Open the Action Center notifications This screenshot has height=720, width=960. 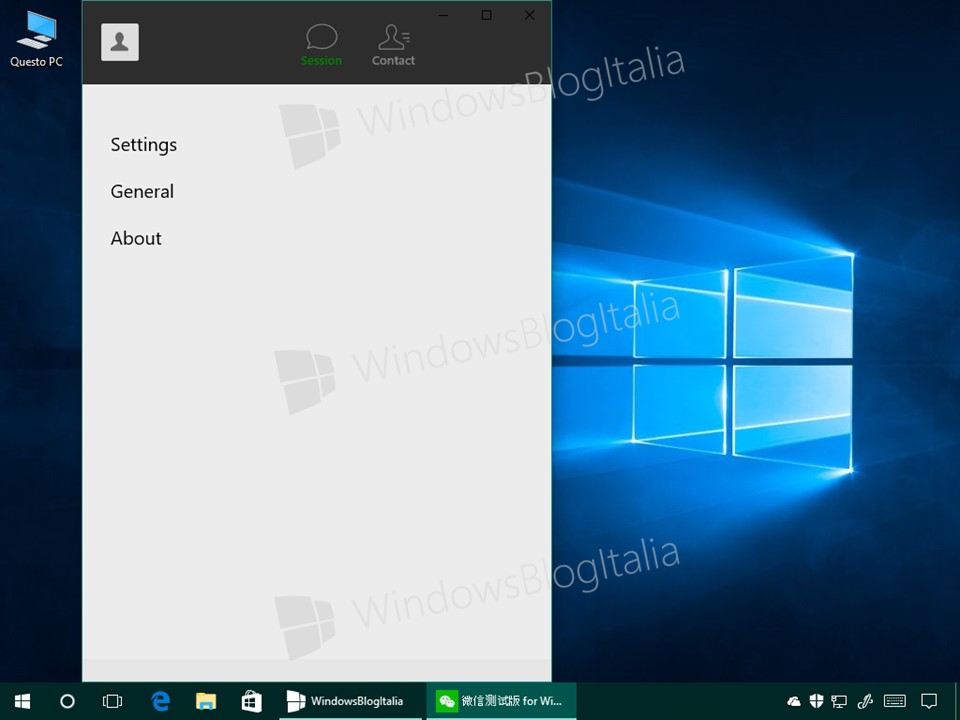[929, 701]
